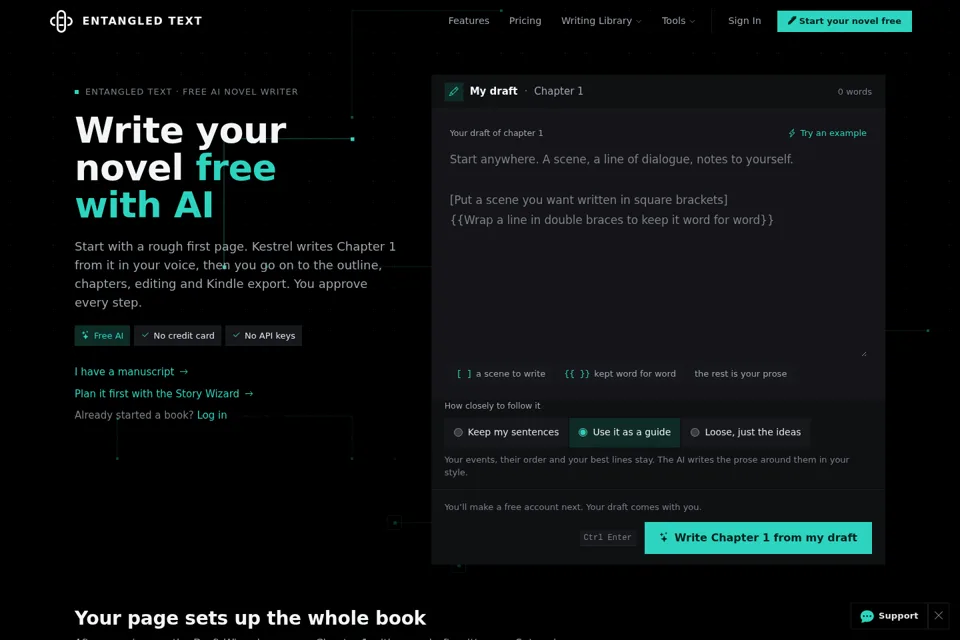Click the sparkle icon in Free AI badge
This screenshot has height=640, width=960.
(x=85, y=335)
